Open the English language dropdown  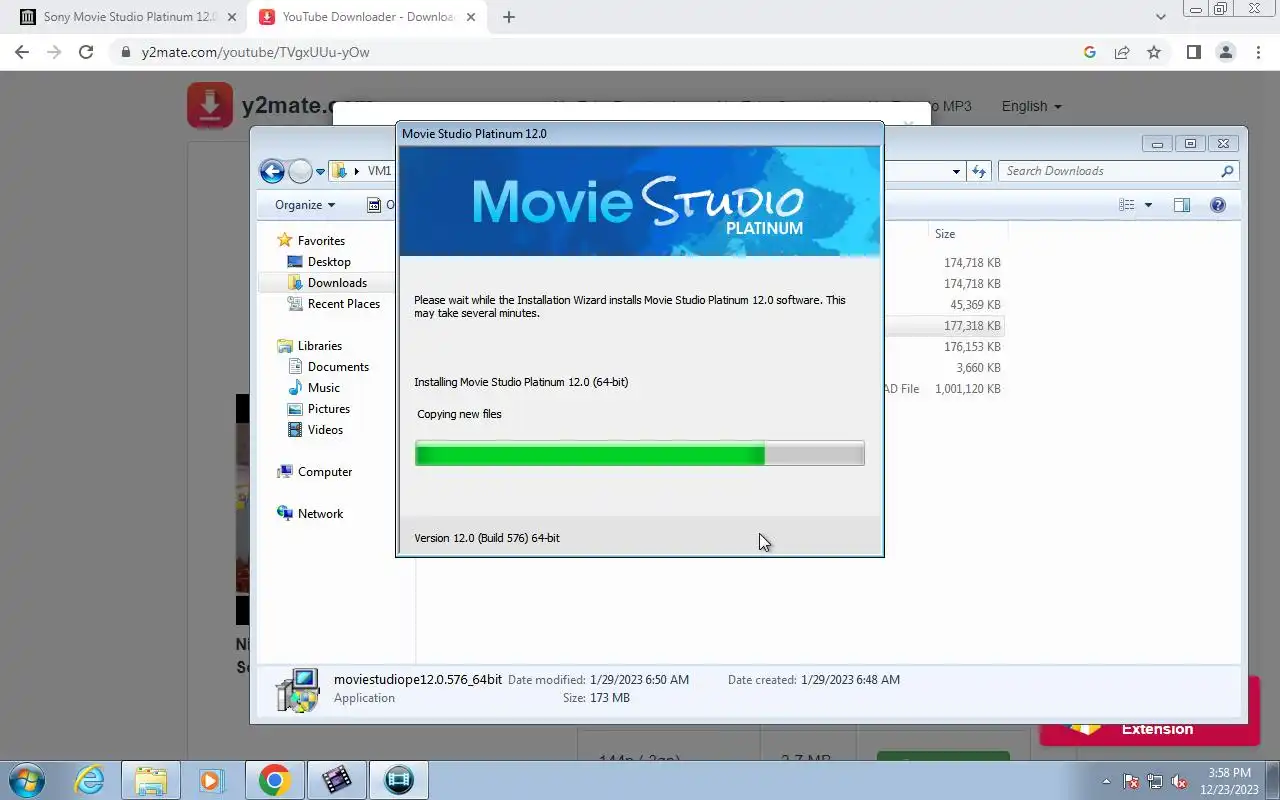(1031, 106)
